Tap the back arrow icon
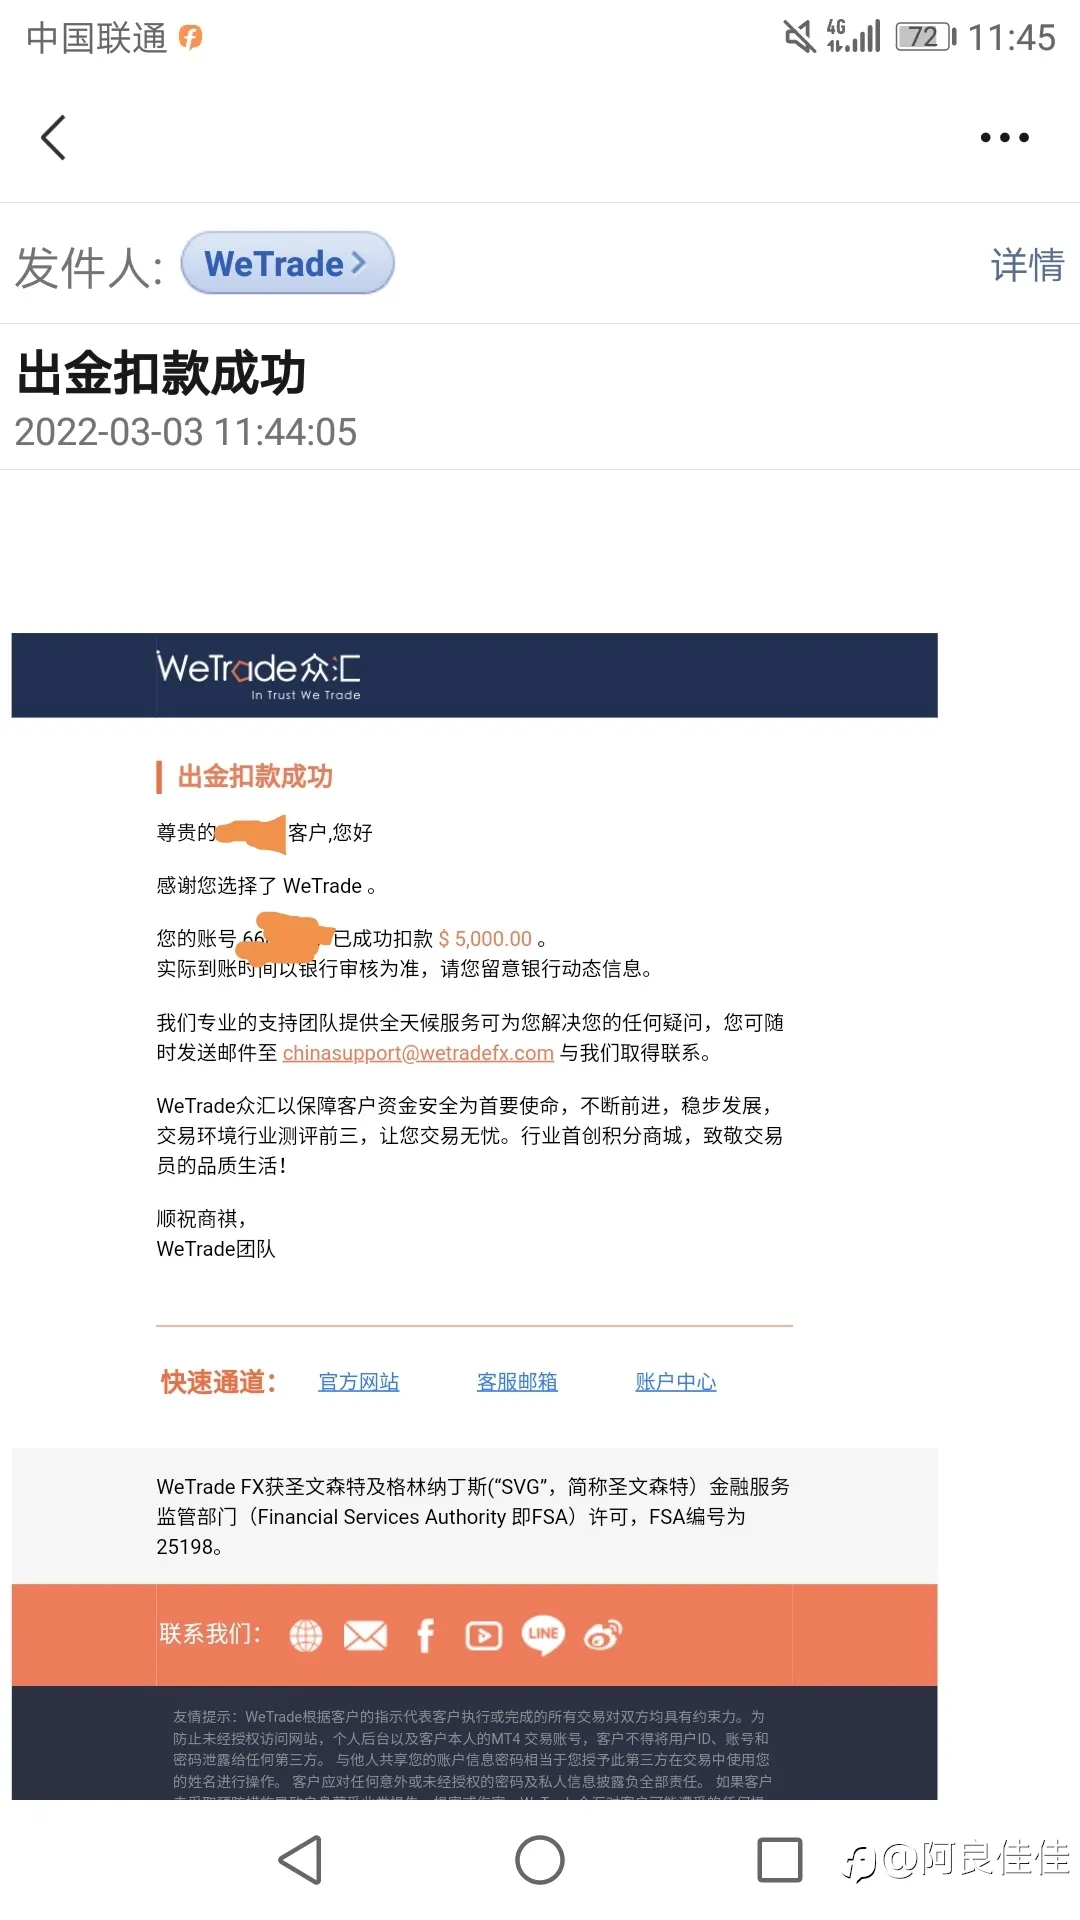This screenshot has width=1080, height=1920. click(x=54, y=137)
